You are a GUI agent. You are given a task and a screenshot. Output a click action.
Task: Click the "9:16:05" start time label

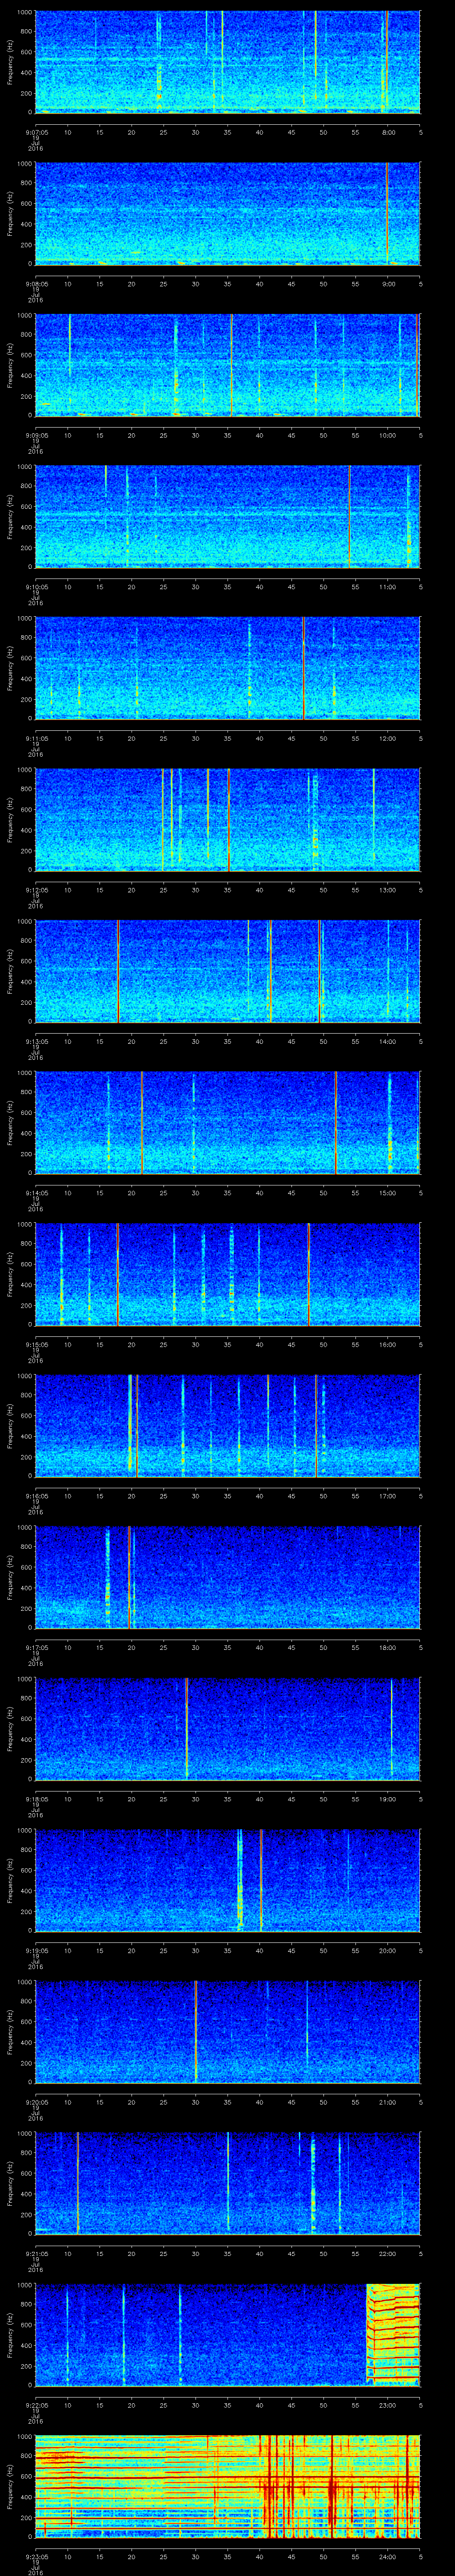[36, 1496]
